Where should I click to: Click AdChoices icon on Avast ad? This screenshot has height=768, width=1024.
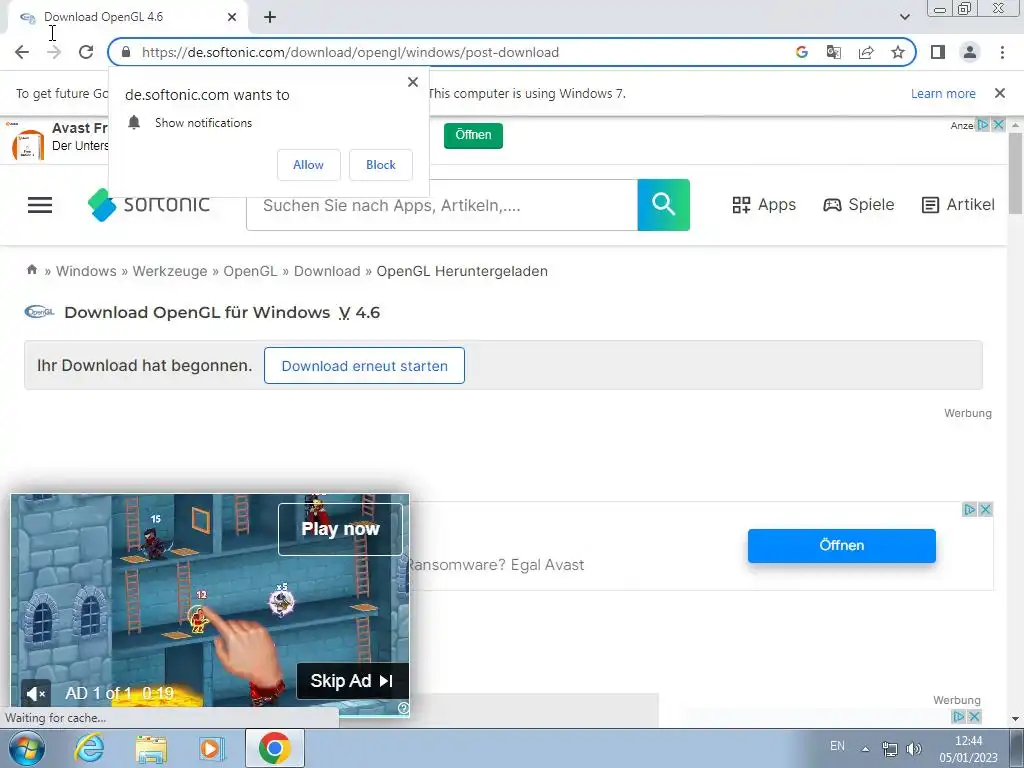pyautogui.click(x=970, y=509)
